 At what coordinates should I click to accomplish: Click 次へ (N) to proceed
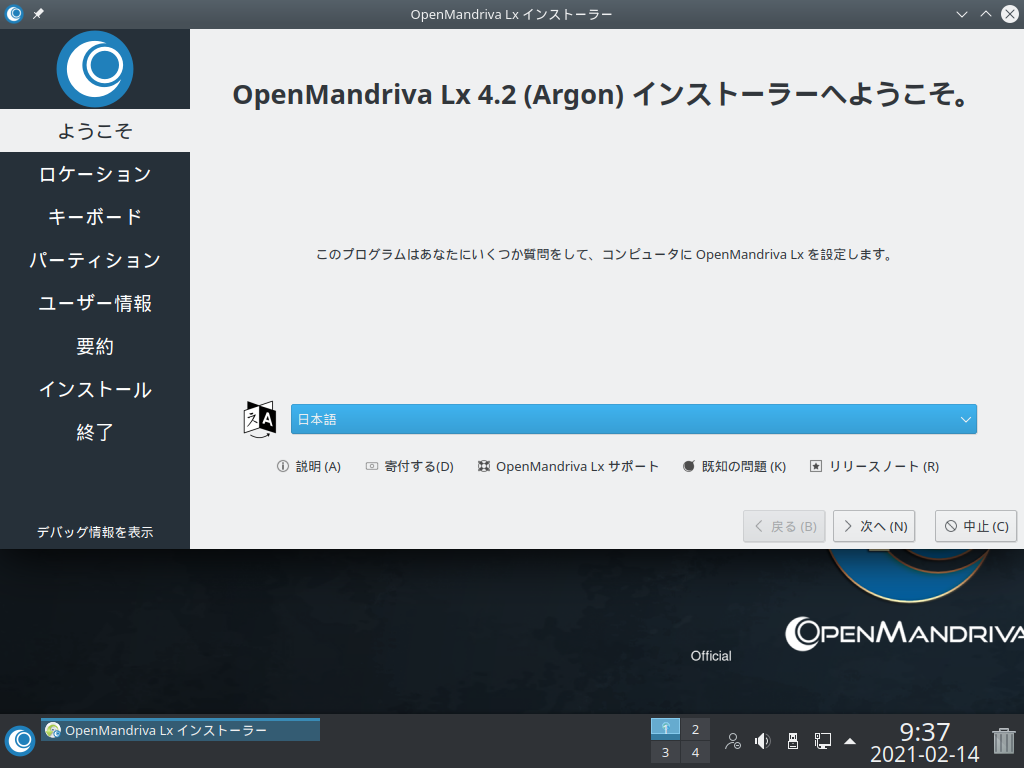coord(874,526)
